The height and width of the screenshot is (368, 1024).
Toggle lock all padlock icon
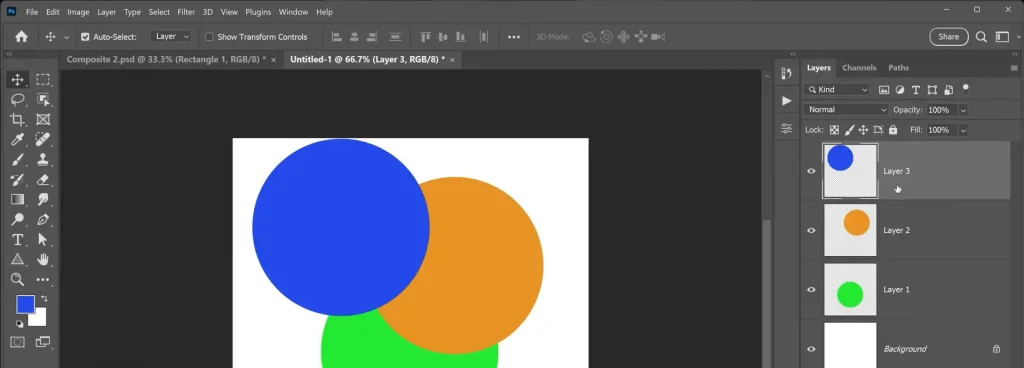(x=893, y=130)
